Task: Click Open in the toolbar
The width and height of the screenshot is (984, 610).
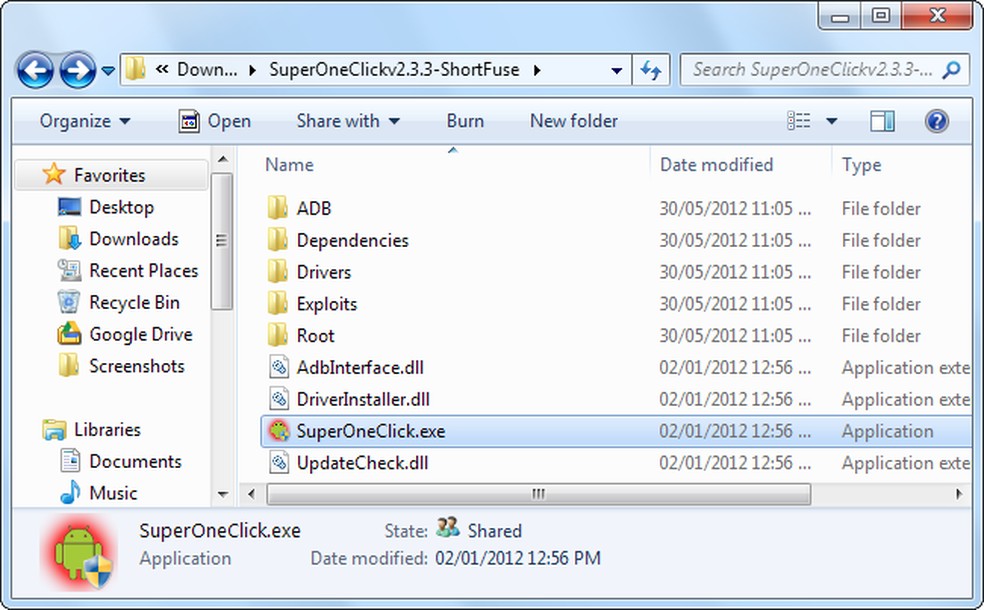Action: point(215,120)
